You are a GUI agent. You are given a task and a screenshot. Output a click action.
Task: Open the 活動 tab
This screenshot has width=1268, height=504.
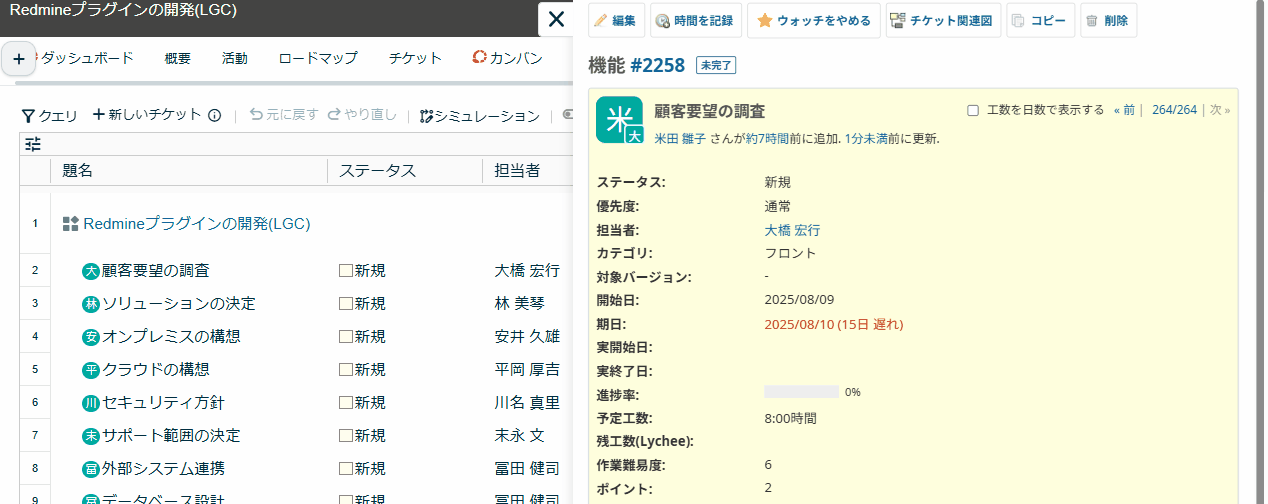point(235,58)
